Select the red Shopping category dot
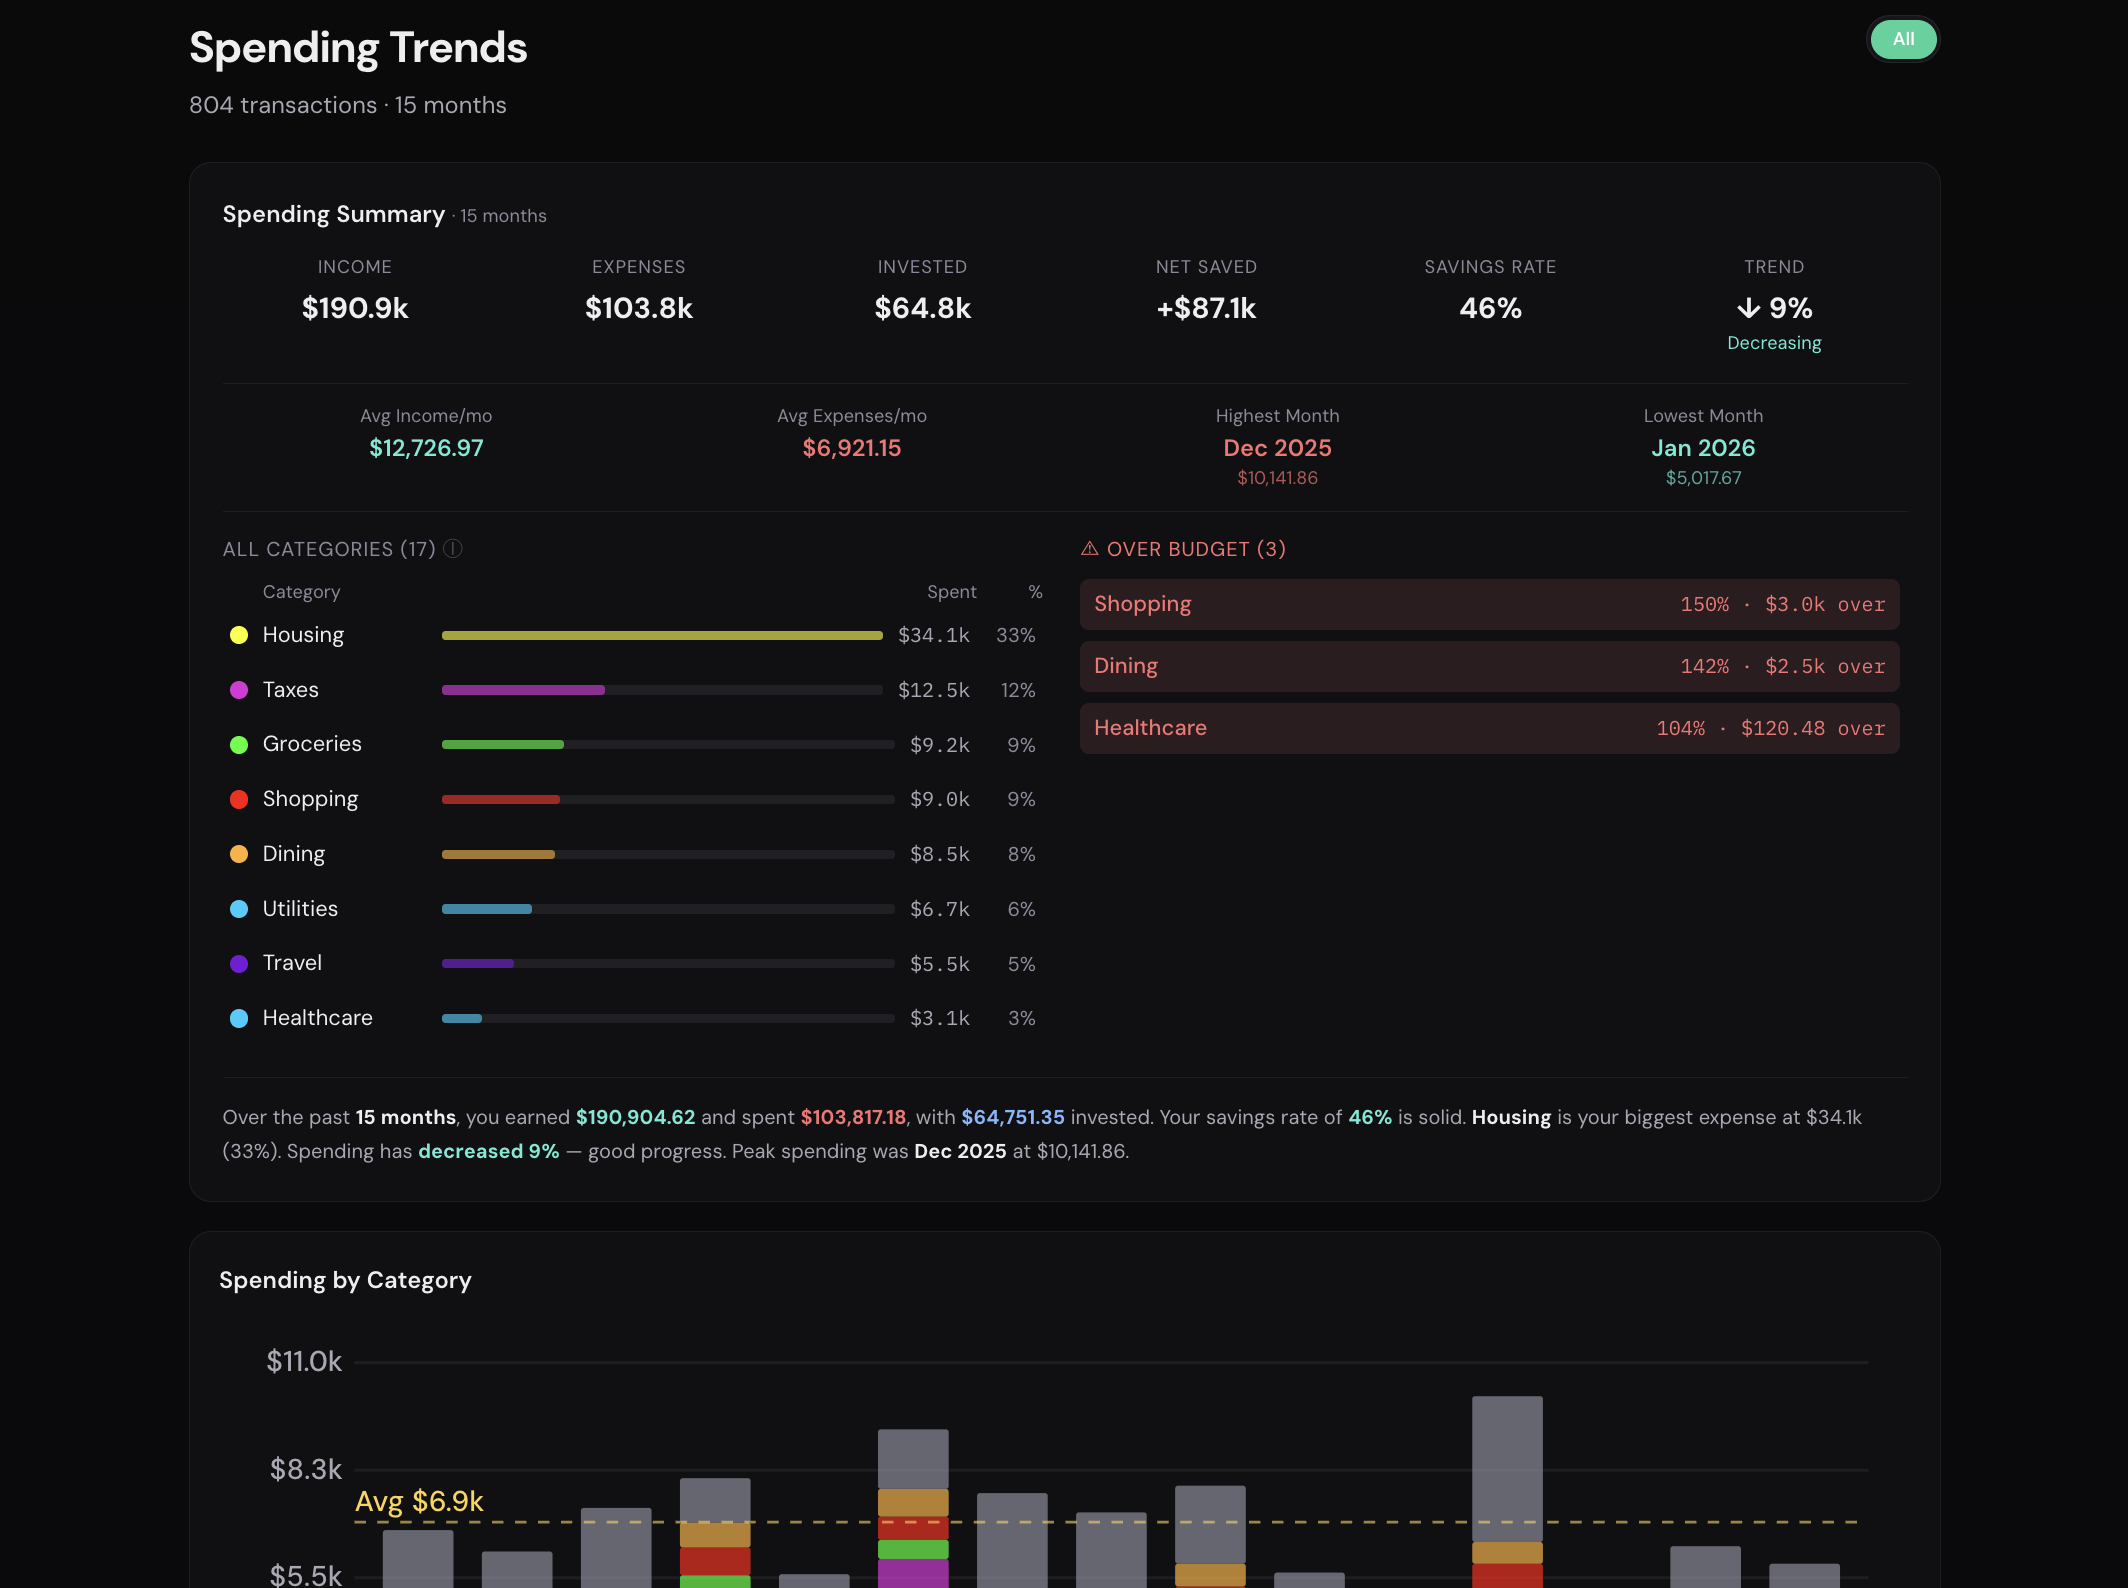Image resolution: width=2128 pixels, height=1588 pixels. [x=238, y=799]
